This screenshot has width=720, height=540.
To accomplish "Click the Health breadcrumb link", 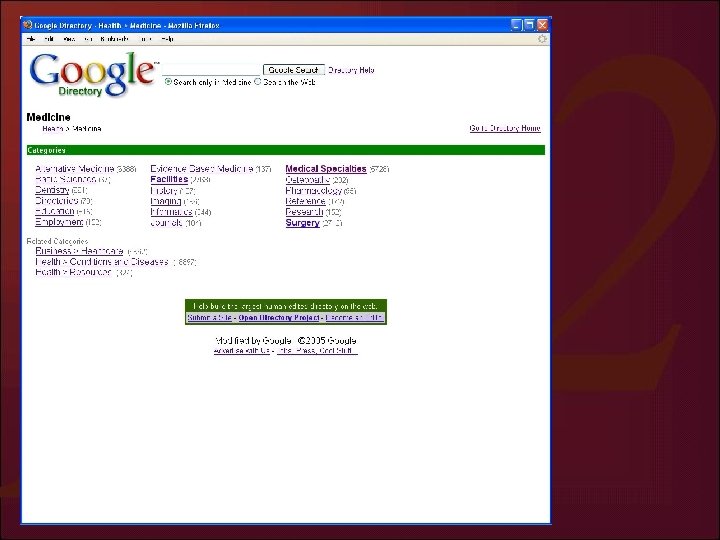I will (x=53, y=129).
